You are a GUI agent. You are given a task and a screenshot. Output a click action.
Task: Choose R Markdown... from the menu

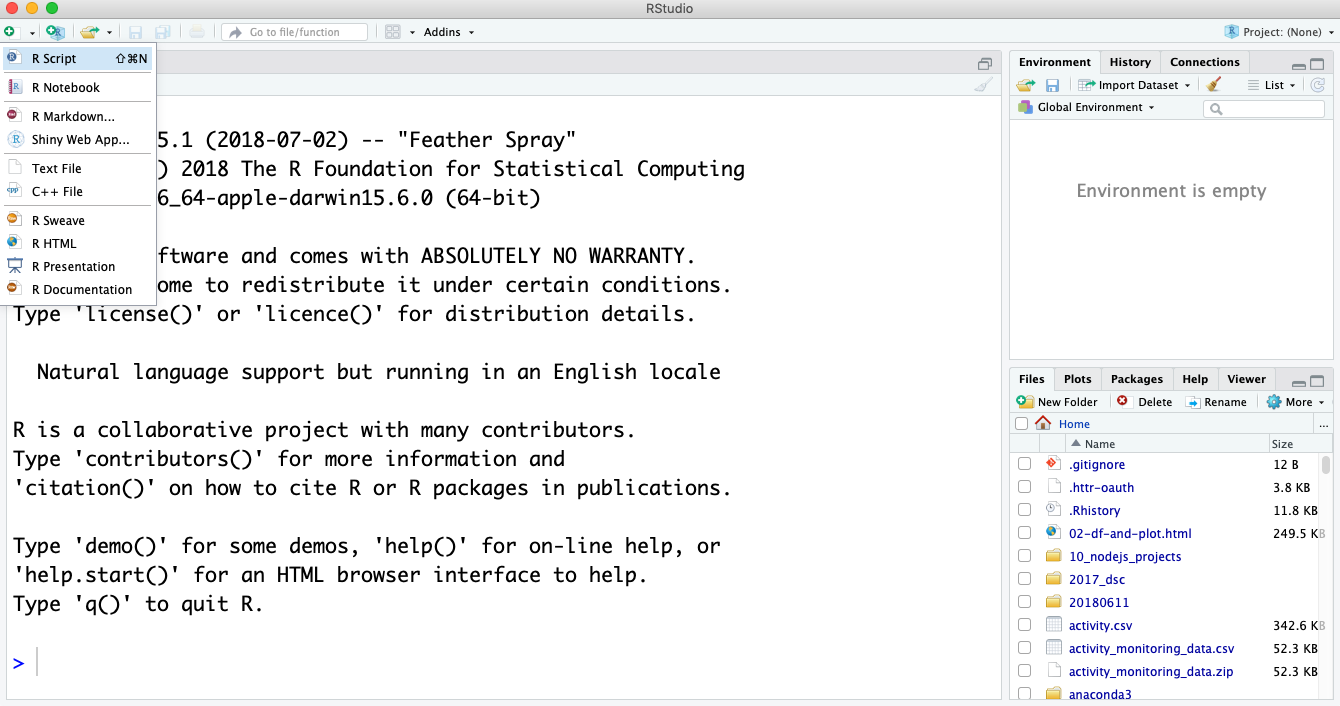pos(78,116)
